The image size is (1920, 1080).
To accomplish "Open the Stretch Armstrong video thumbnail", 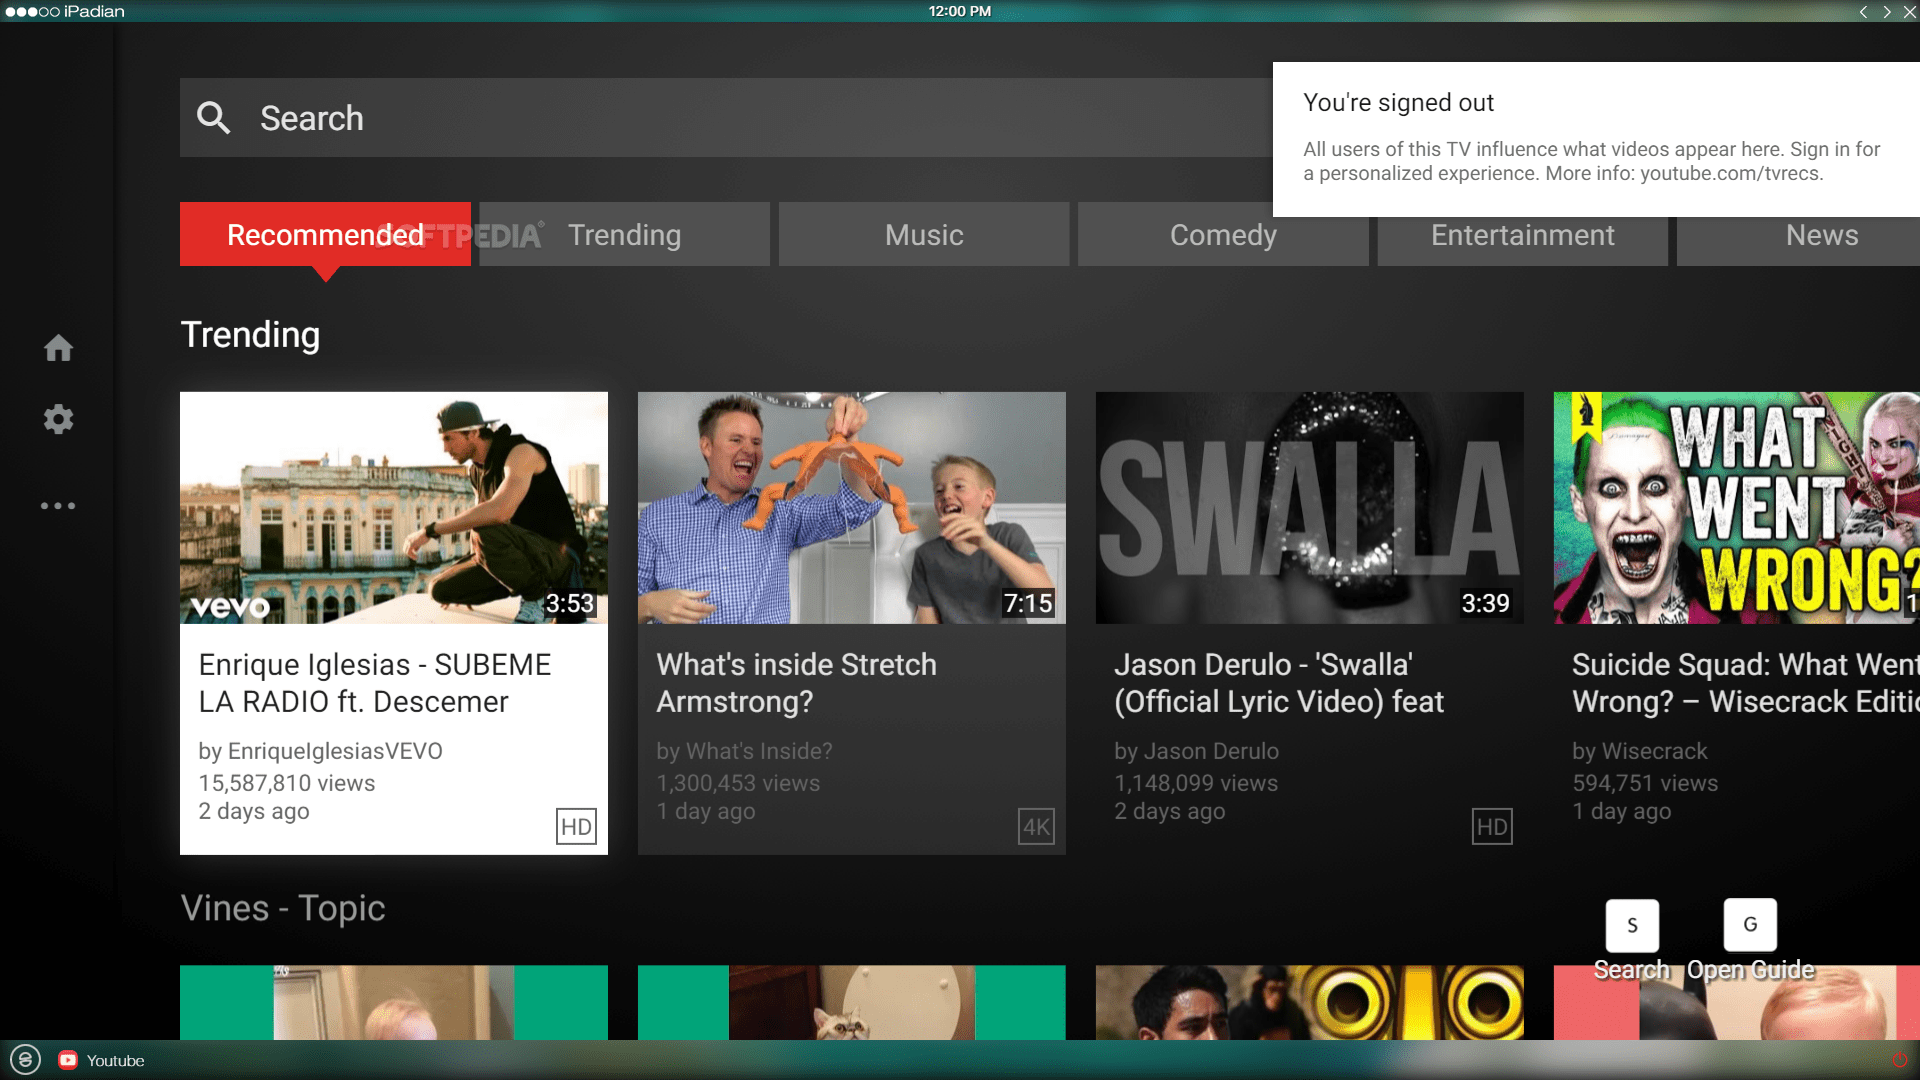I will pos(852,508).
